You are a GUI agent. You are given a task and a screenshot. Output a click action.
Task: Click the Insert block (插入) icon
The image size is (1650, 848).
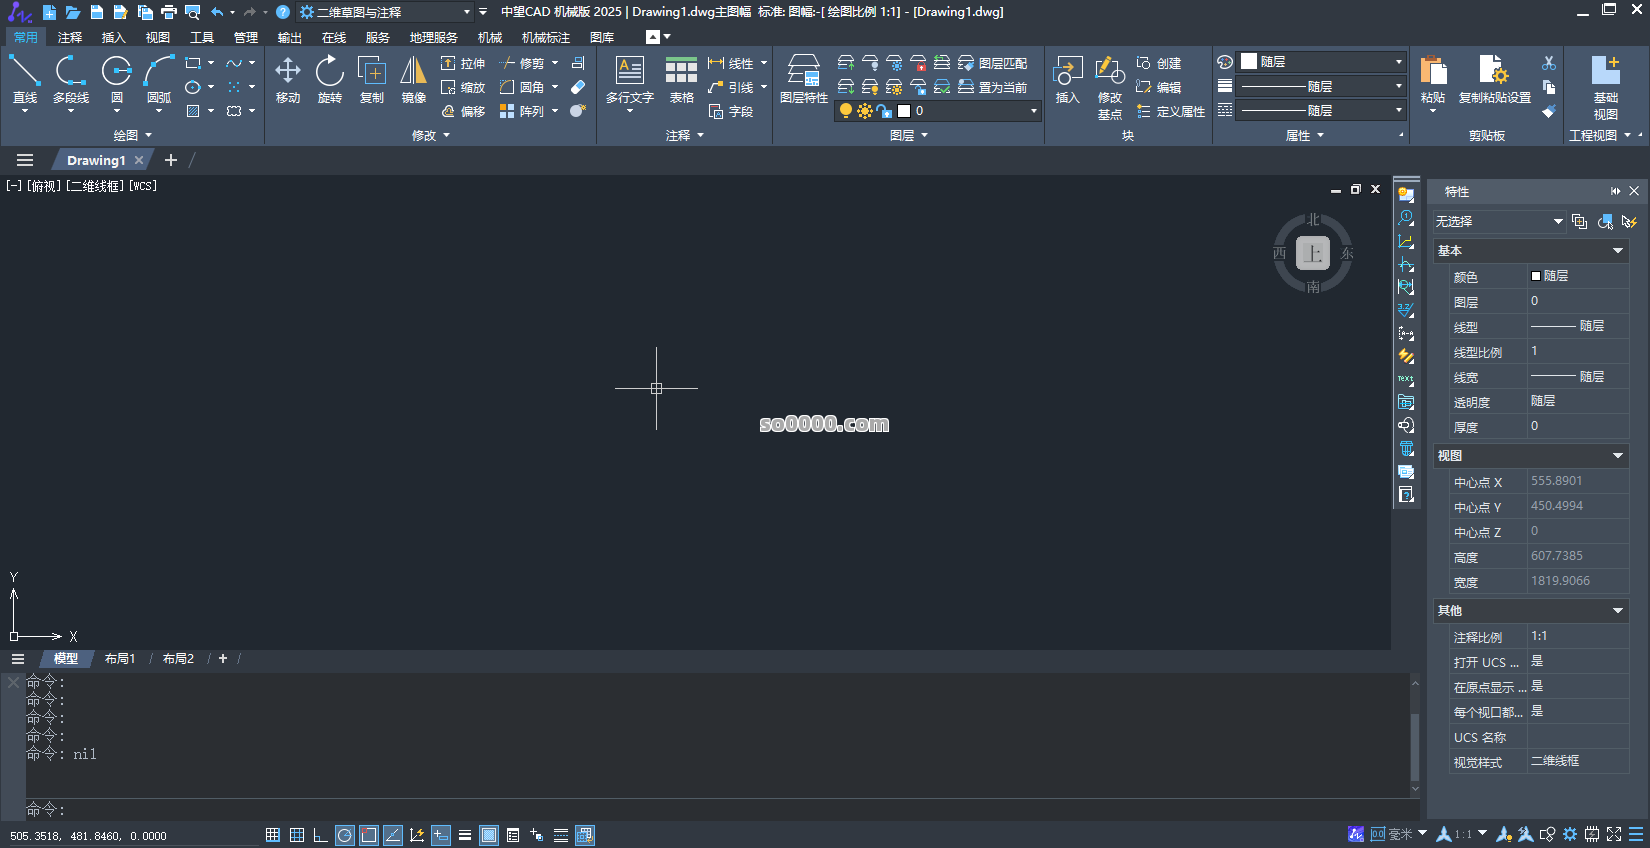(1068, 79)
